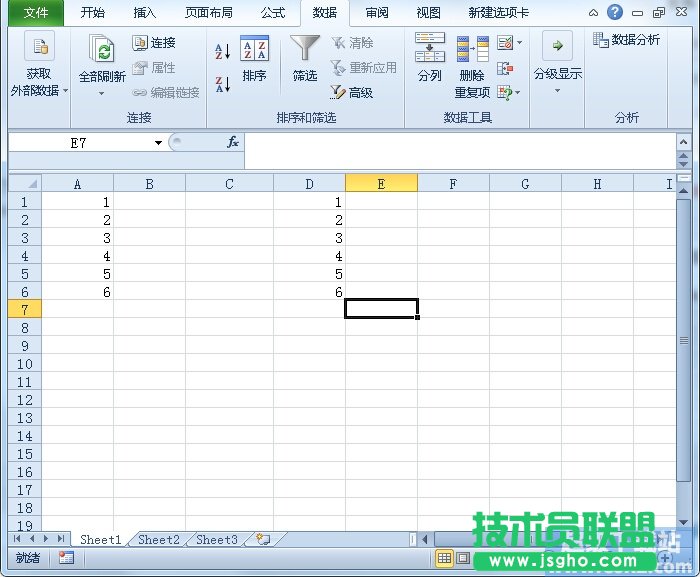Open the 公式 (Formulas) ribbon tab
This screenshot has height=577, width=700.
[273, 13]
